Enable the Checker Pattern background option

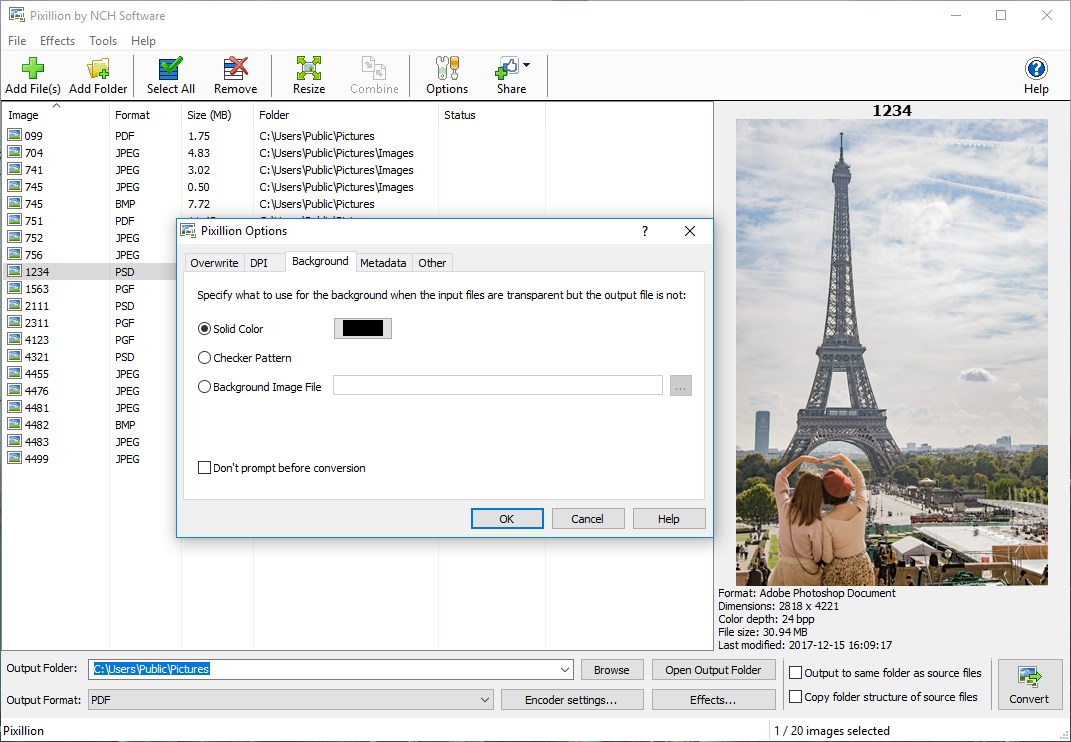[204, 357]
